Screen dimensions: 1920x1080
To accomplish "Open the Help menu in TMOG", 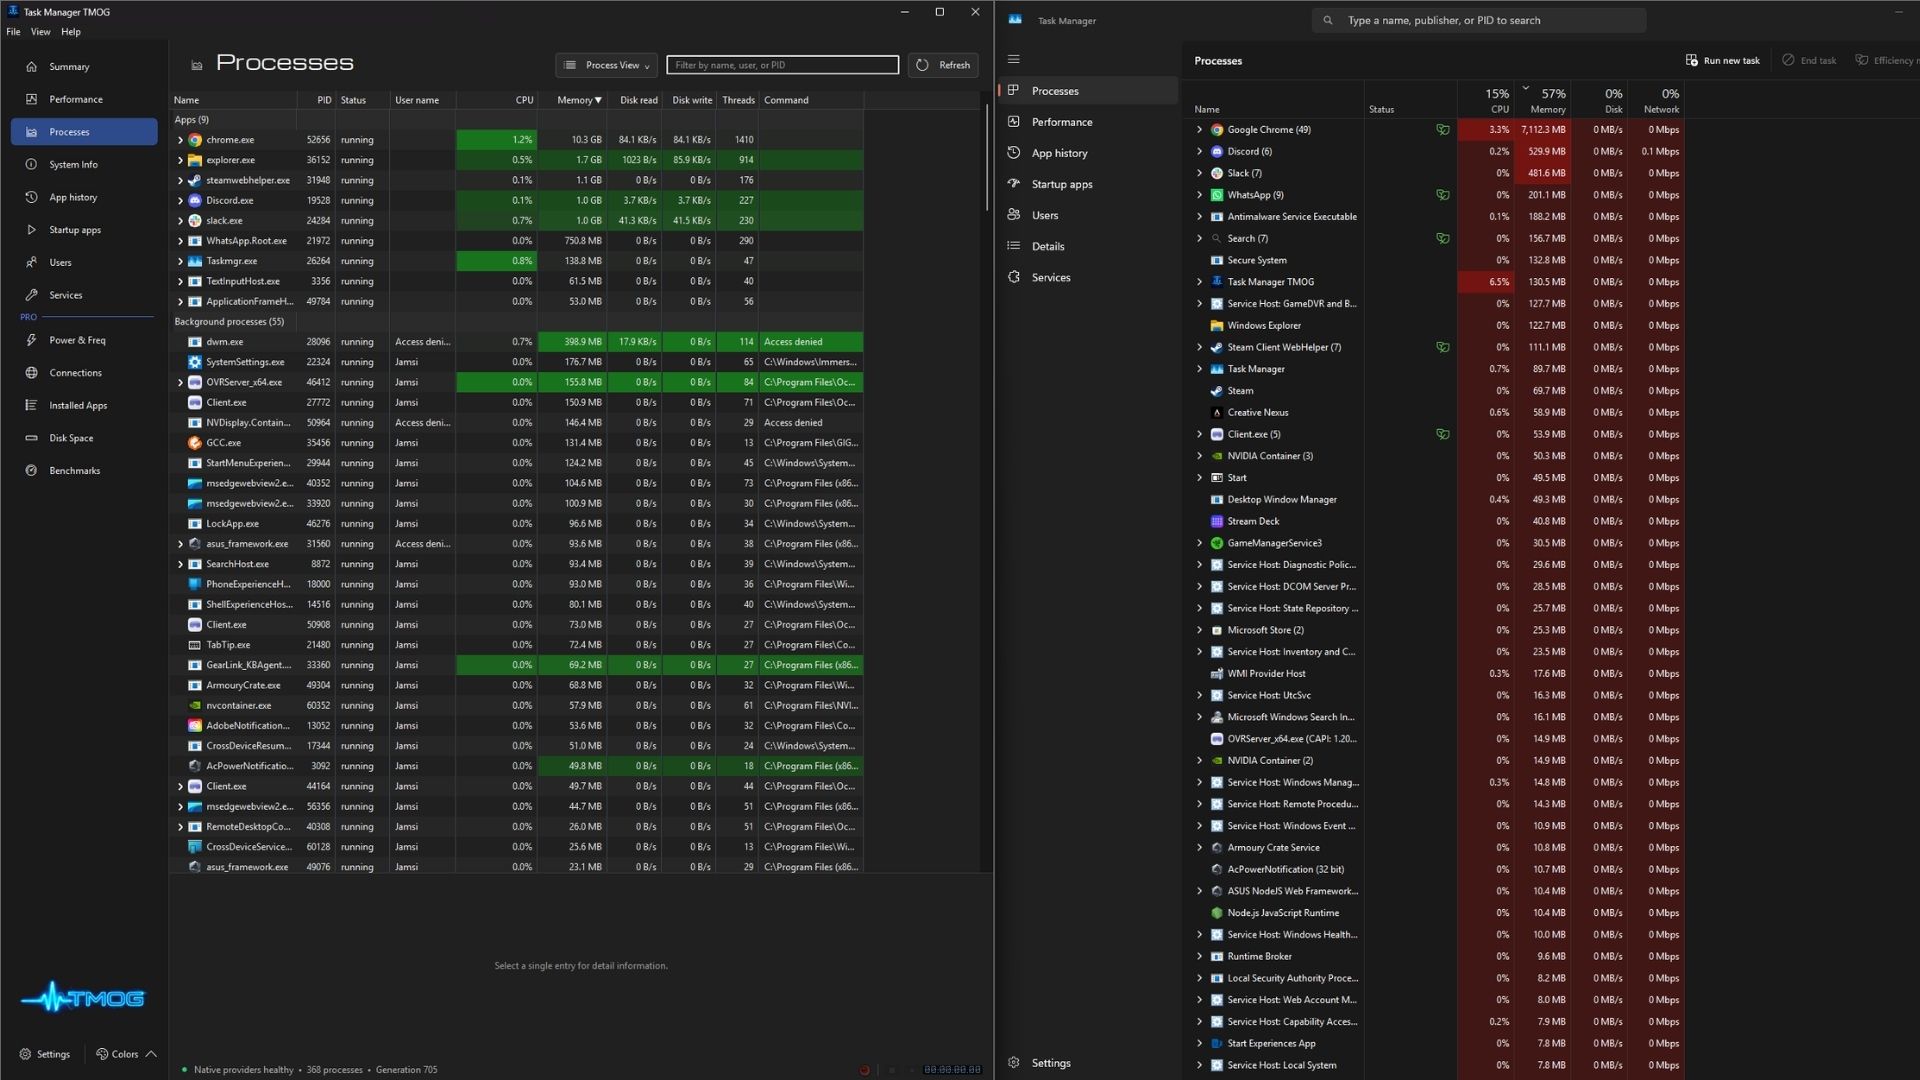I will coord(71,32).
